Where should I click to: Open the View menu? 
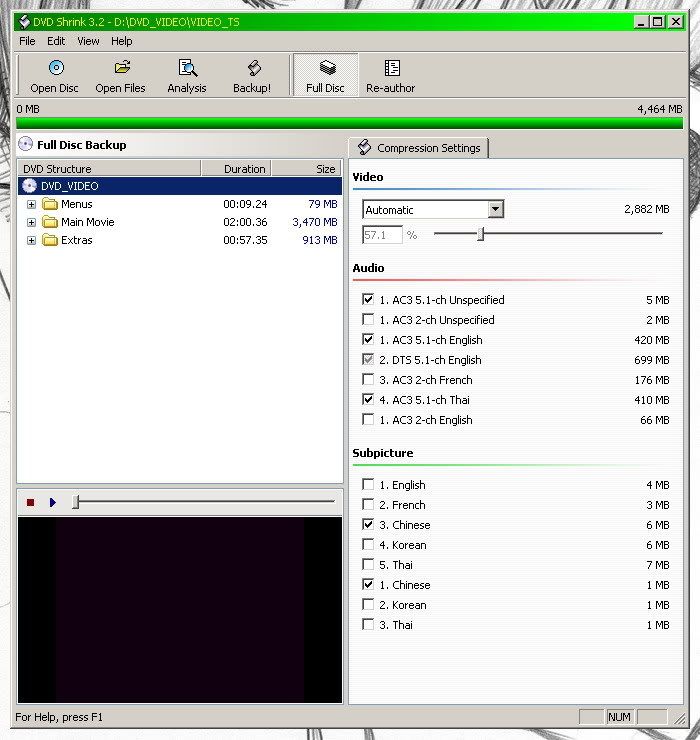tap(88, 41)
